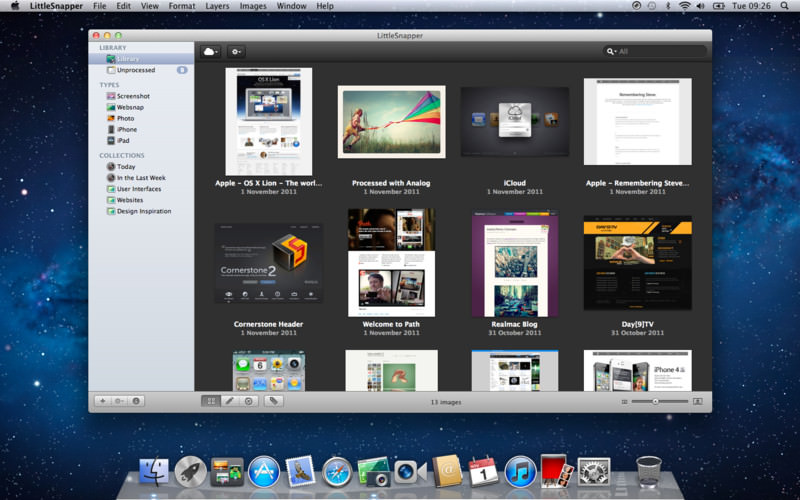
Task: Open the search scope magnifier dropdown
Action: pos(611,52)
